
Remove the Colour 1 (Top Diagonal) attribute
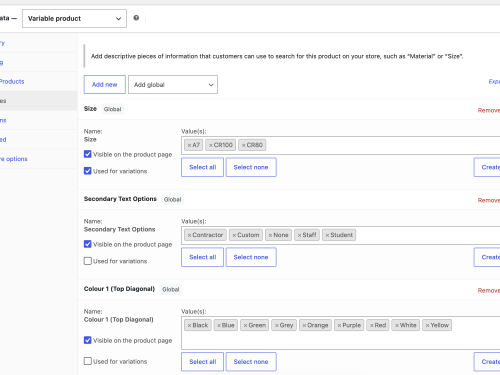point(489,290)
